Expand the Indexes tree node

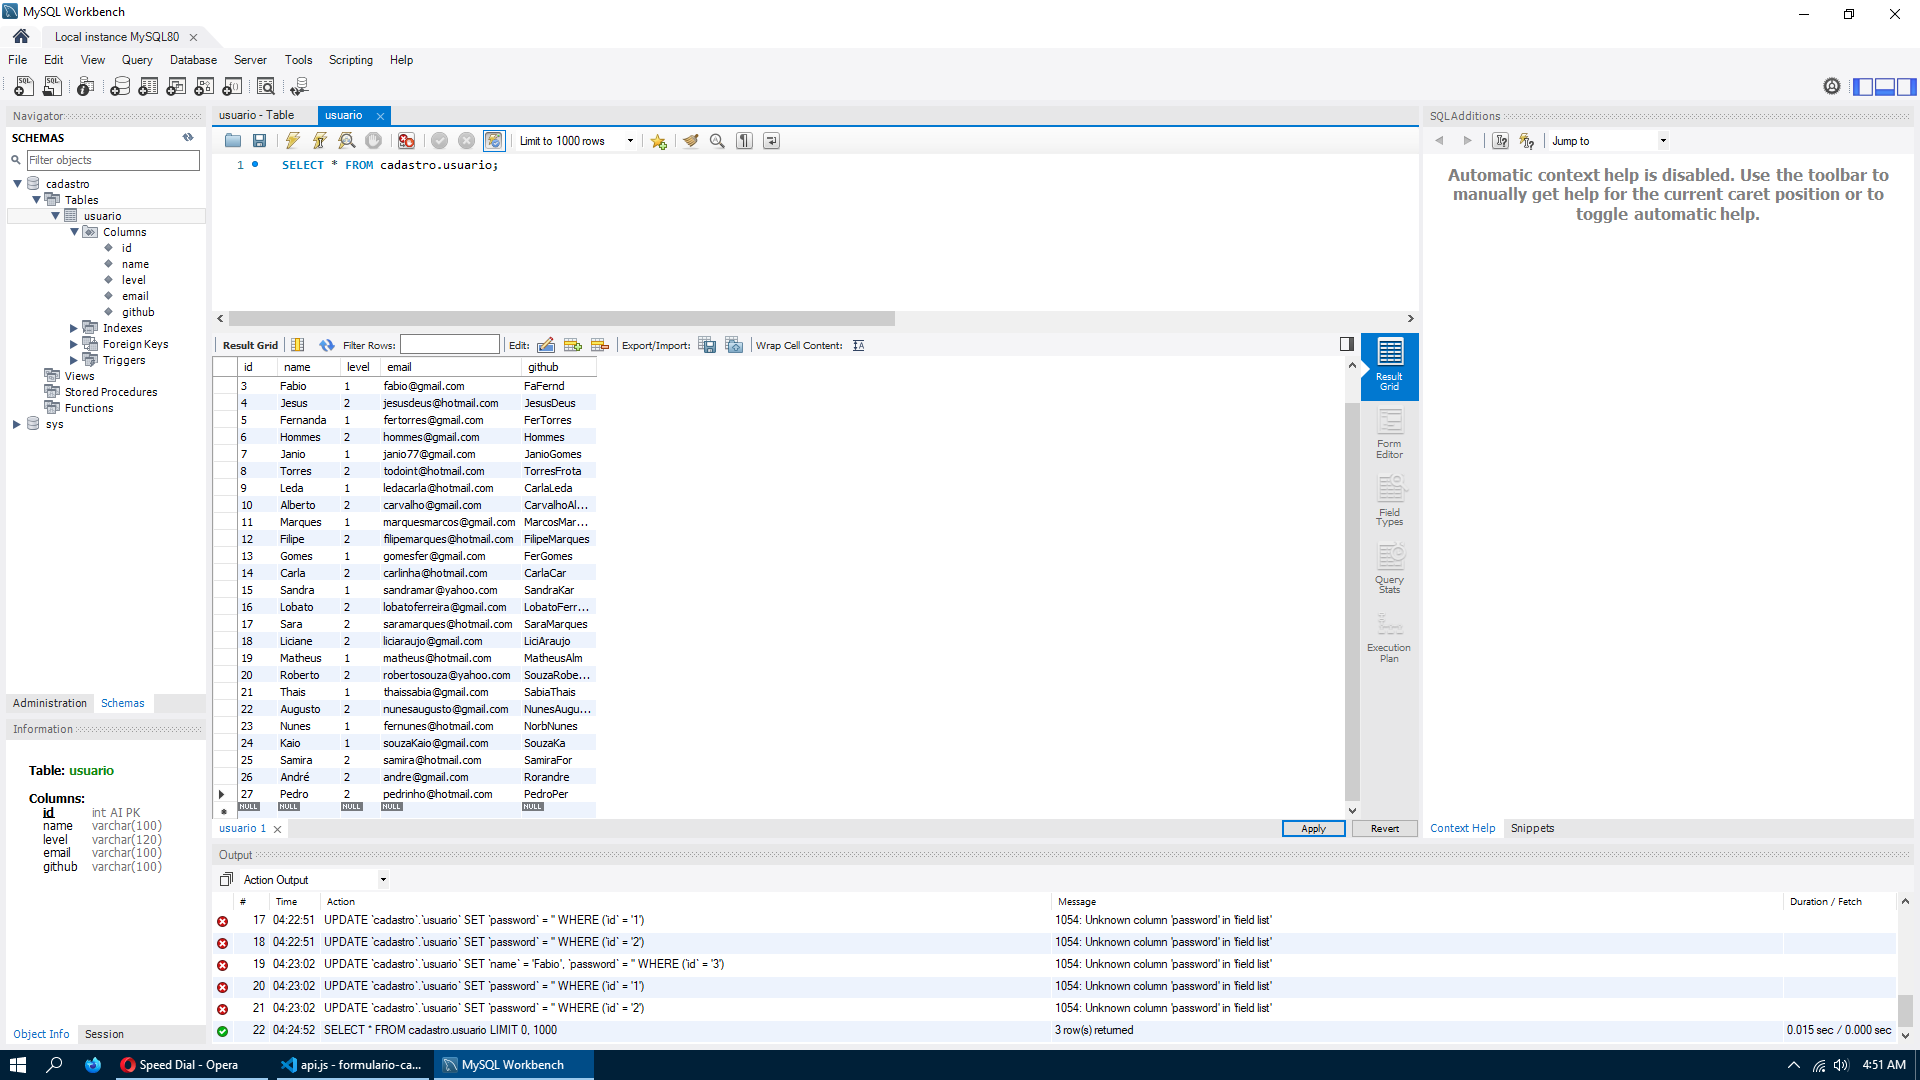(74, 328)
